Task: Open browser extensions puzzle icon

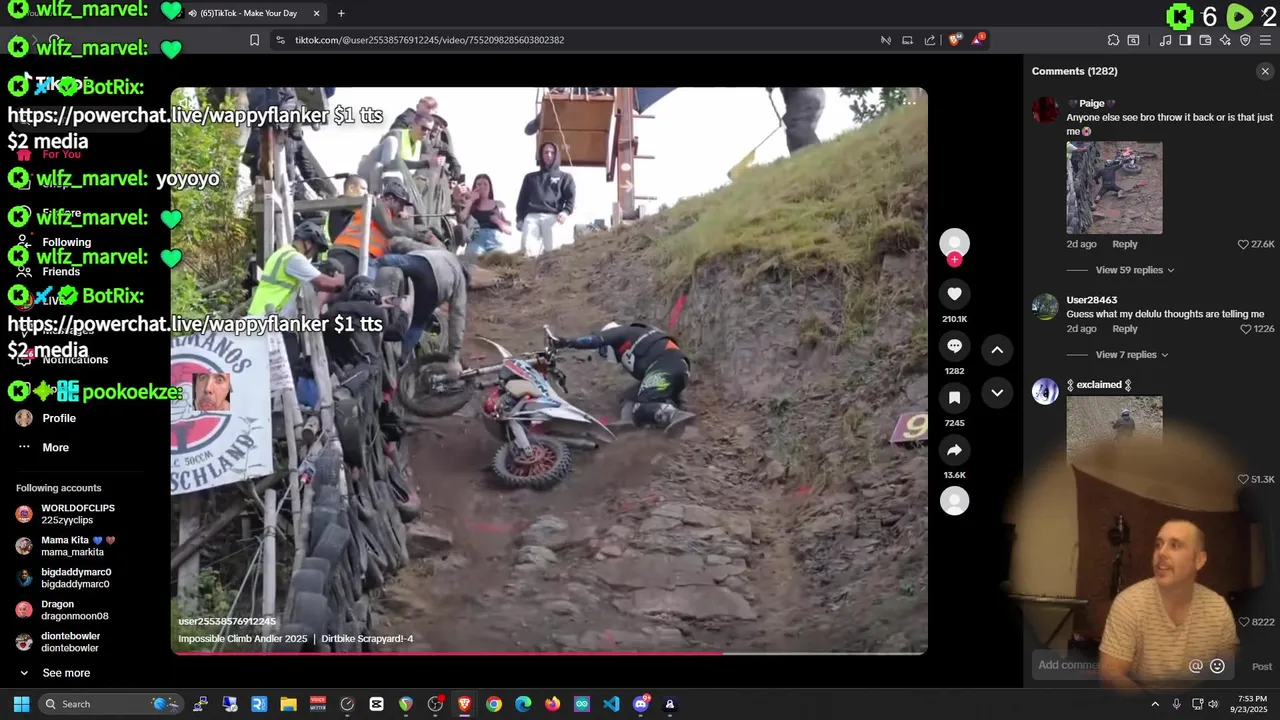Action: pos(1113,40)
